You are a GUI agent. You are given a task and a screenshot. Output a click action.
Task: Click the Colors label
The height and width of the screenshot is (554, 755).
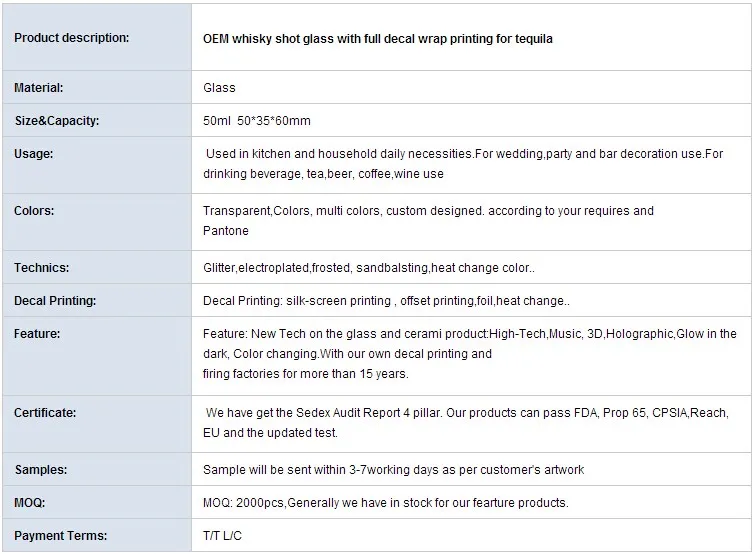click(x=35, y=211)
